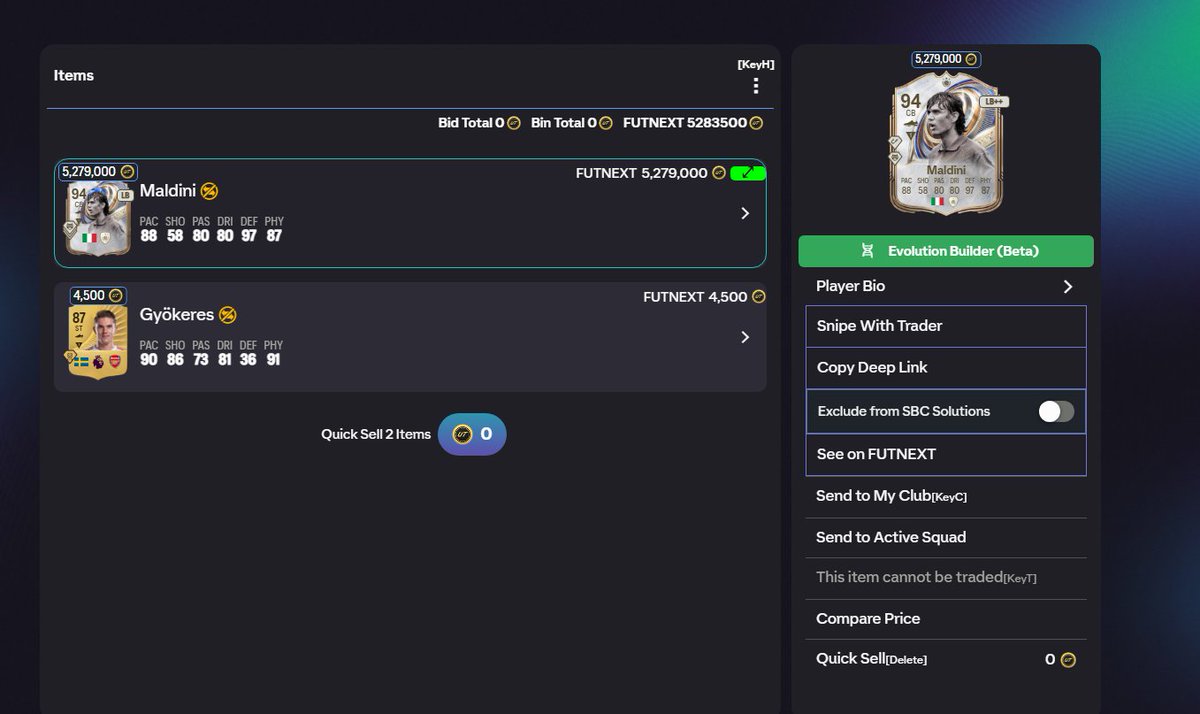Click the Maldini player name text

coord(167,191)
